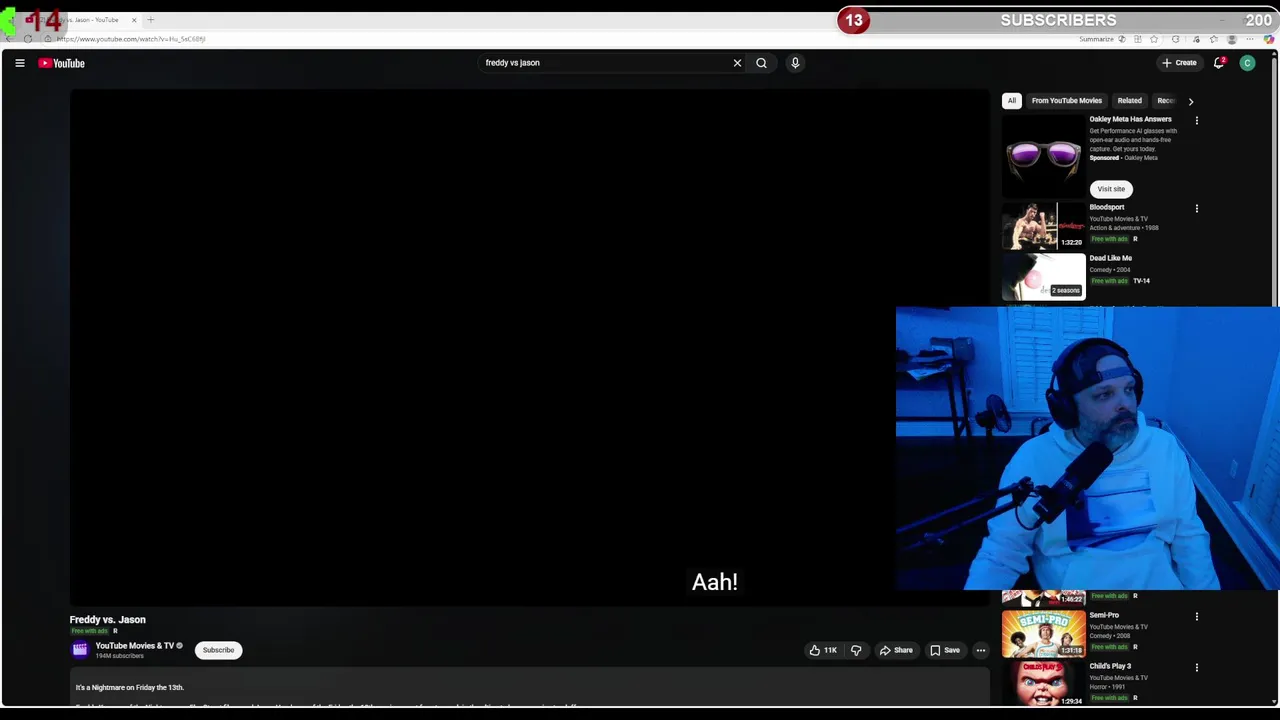The width and height of the screenshot is (1280, 720).
Task: Open split screen browser icon
Action: pyautogui.click(x=1138, y=39)
